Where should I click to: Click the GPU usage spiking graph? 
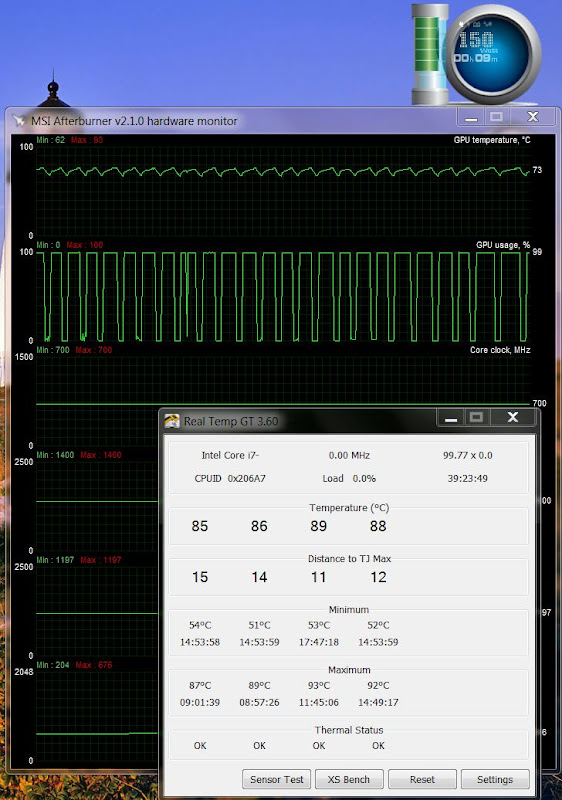283,296
